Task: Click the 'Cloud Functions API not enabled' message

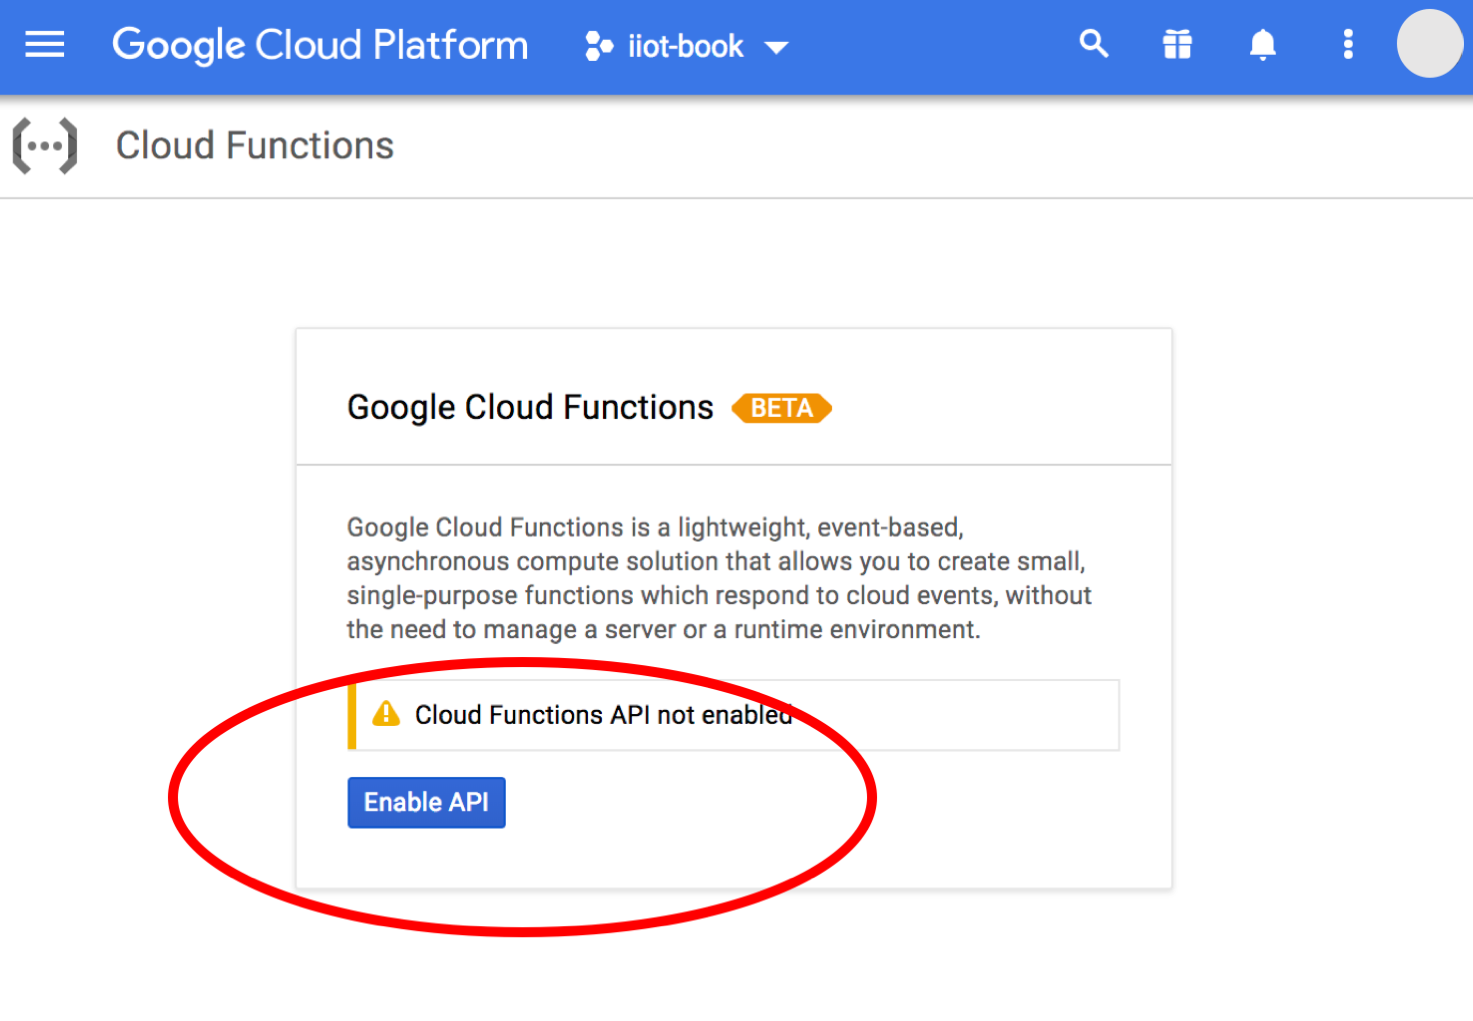Action: click(x=603, y=715)
